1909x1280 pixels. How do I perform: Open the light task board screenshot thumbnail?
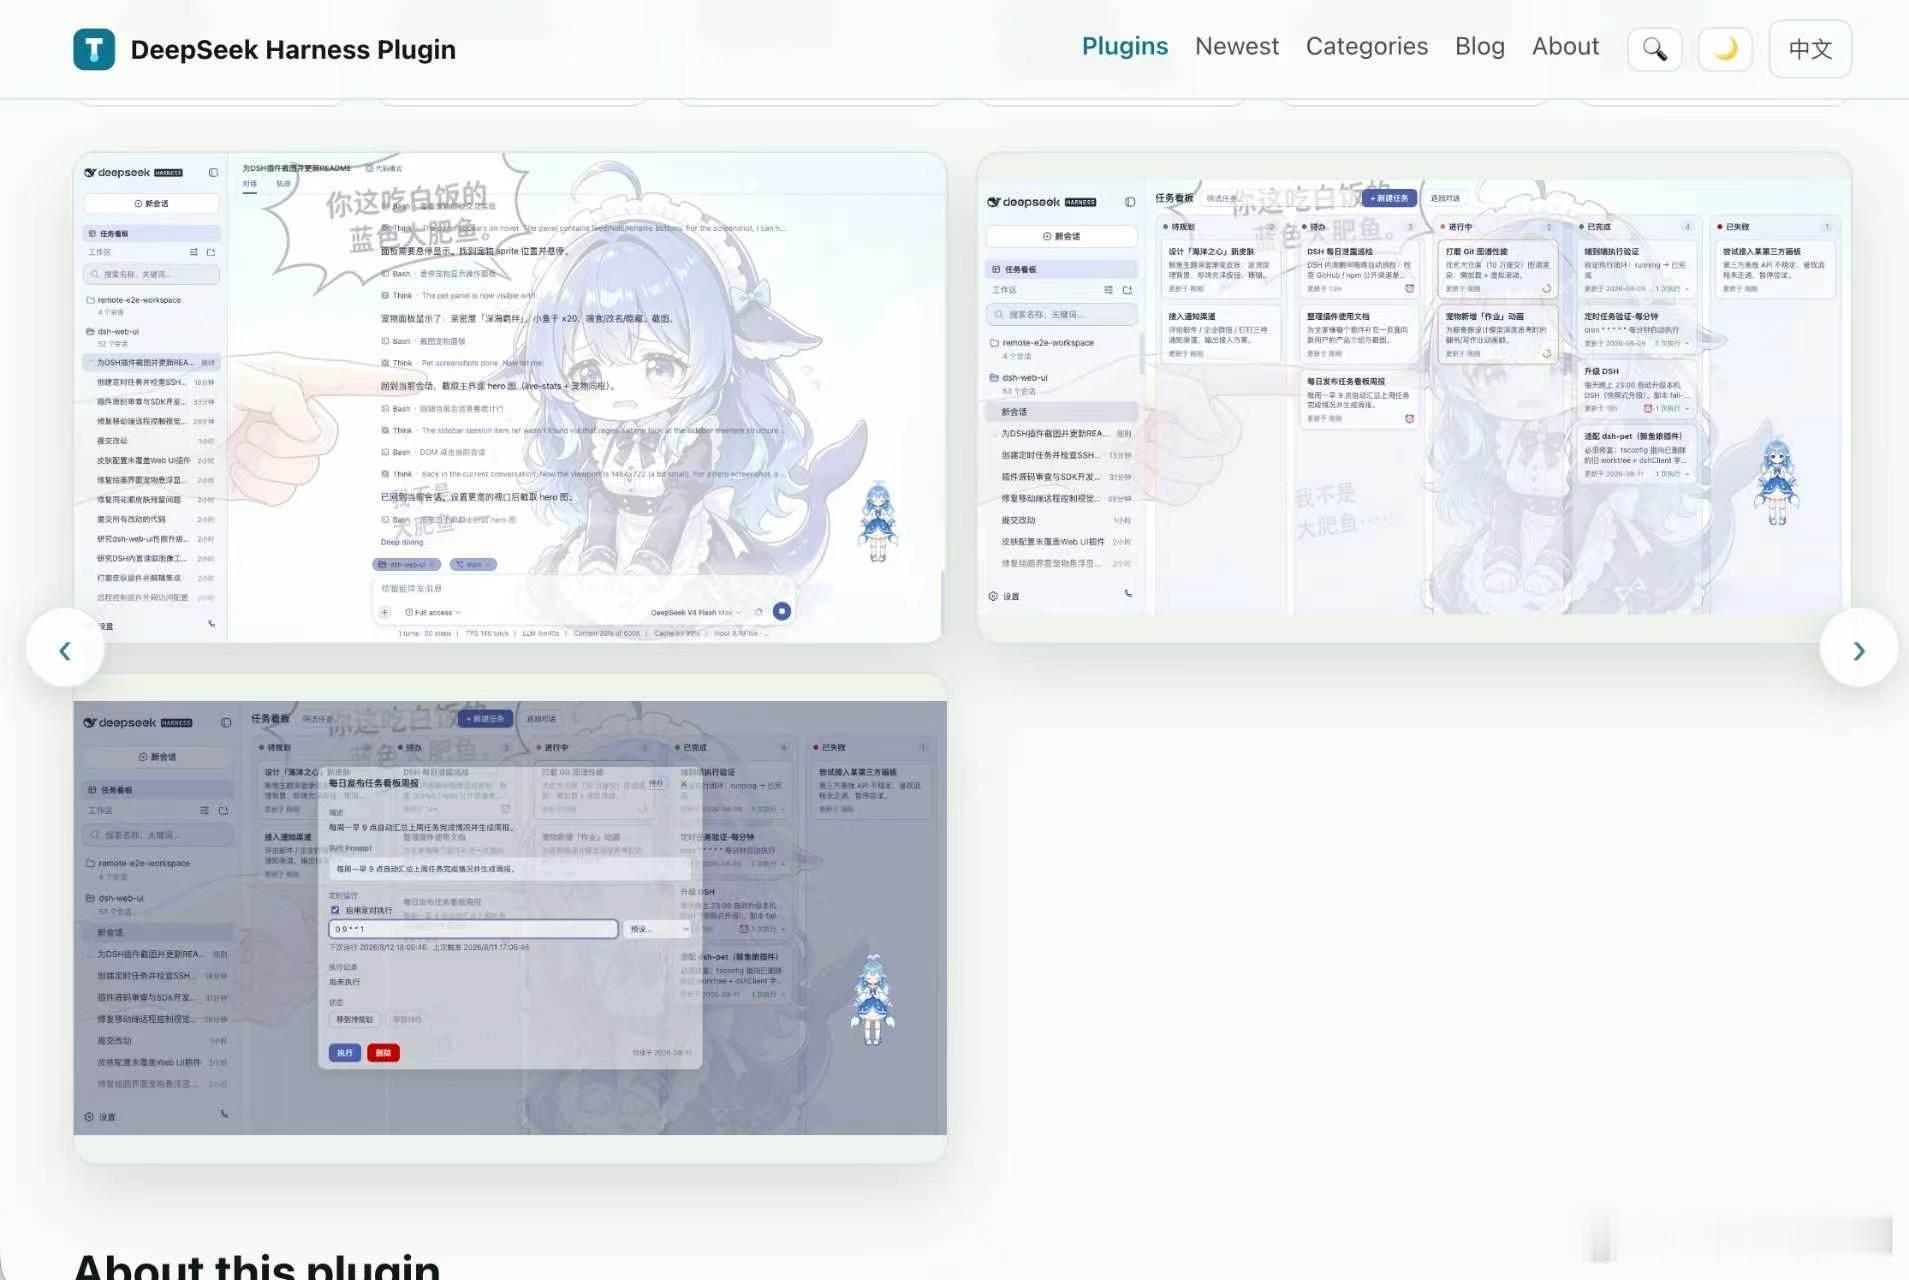pyautogui.click(x=1414, y=397)
